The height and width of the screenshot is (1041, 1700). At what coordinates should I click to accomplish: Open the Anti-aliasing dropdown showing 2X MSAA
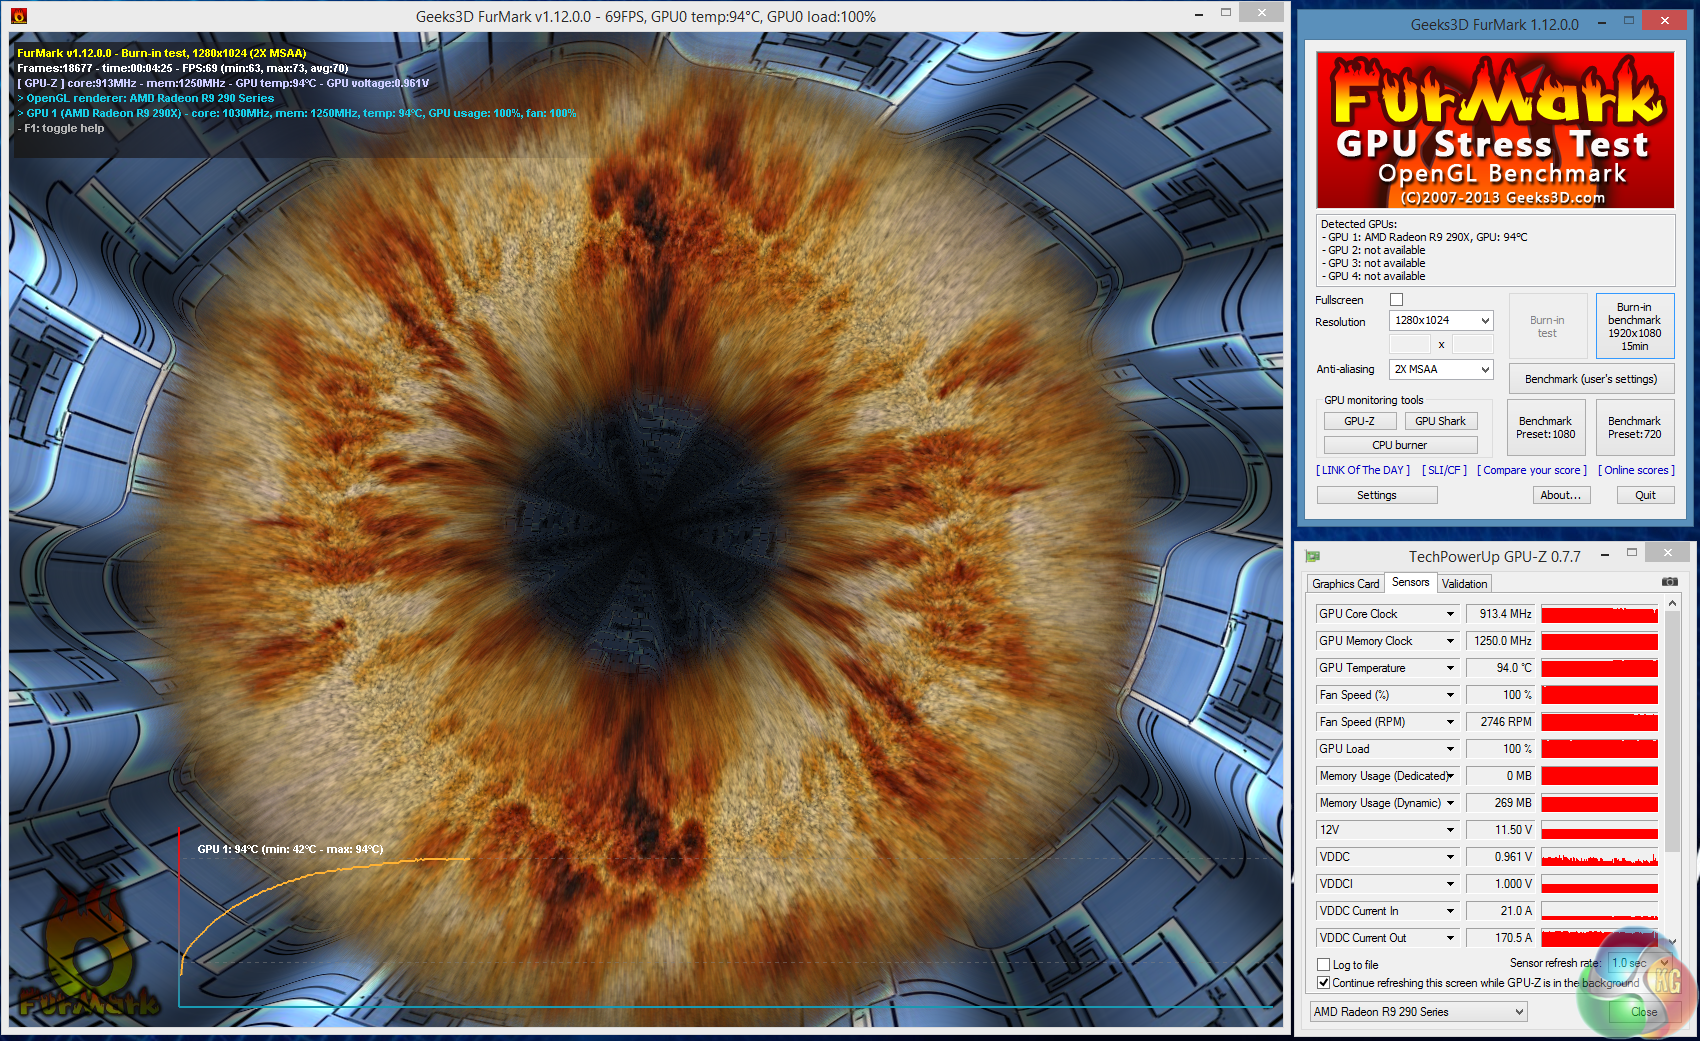(x=1441, y=370)
